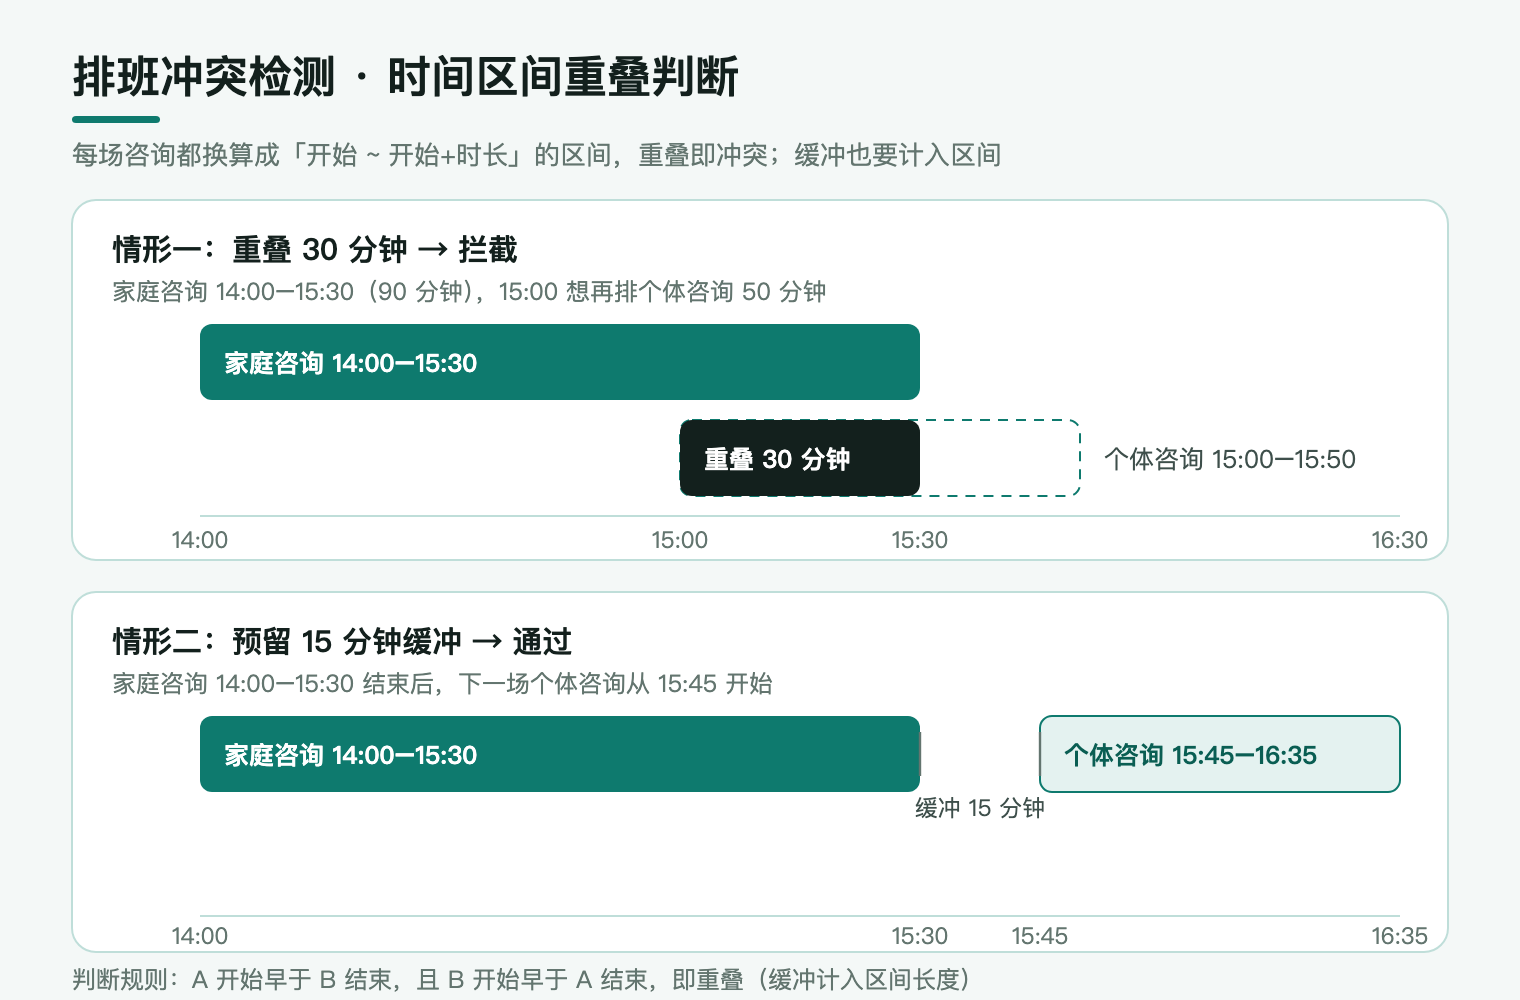Select heading 情形二：预留 15 分钟缓冲 → 通过
Screen dimensions: 1520x1000
coord(342,641)
